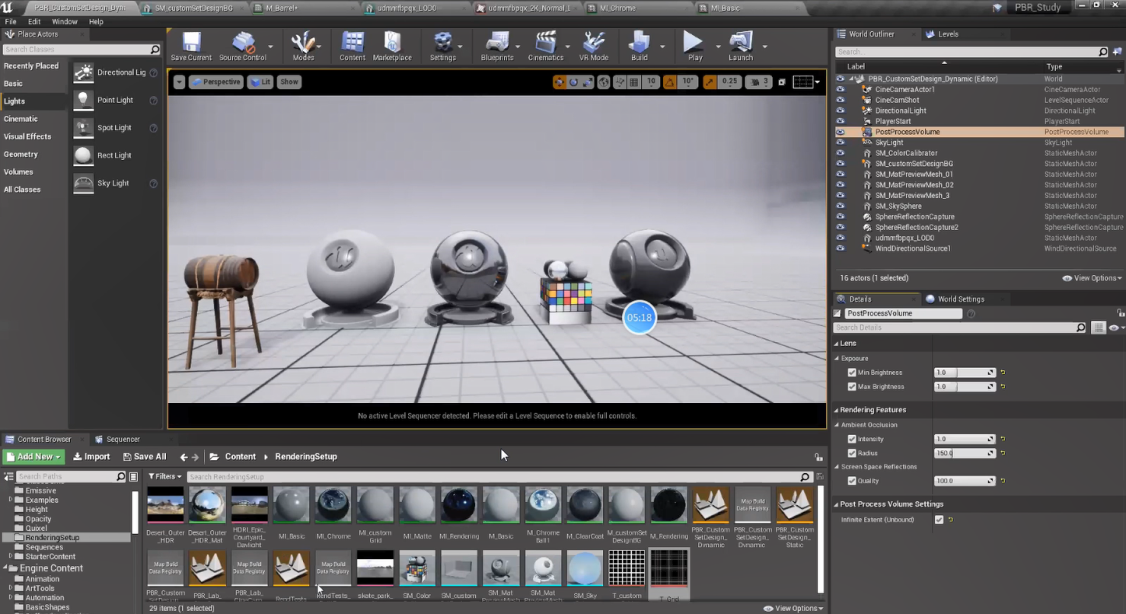Open Cinematics from the toolbar
The width and height of the screenshot is (1126, 614).
(x=545, y=43)
